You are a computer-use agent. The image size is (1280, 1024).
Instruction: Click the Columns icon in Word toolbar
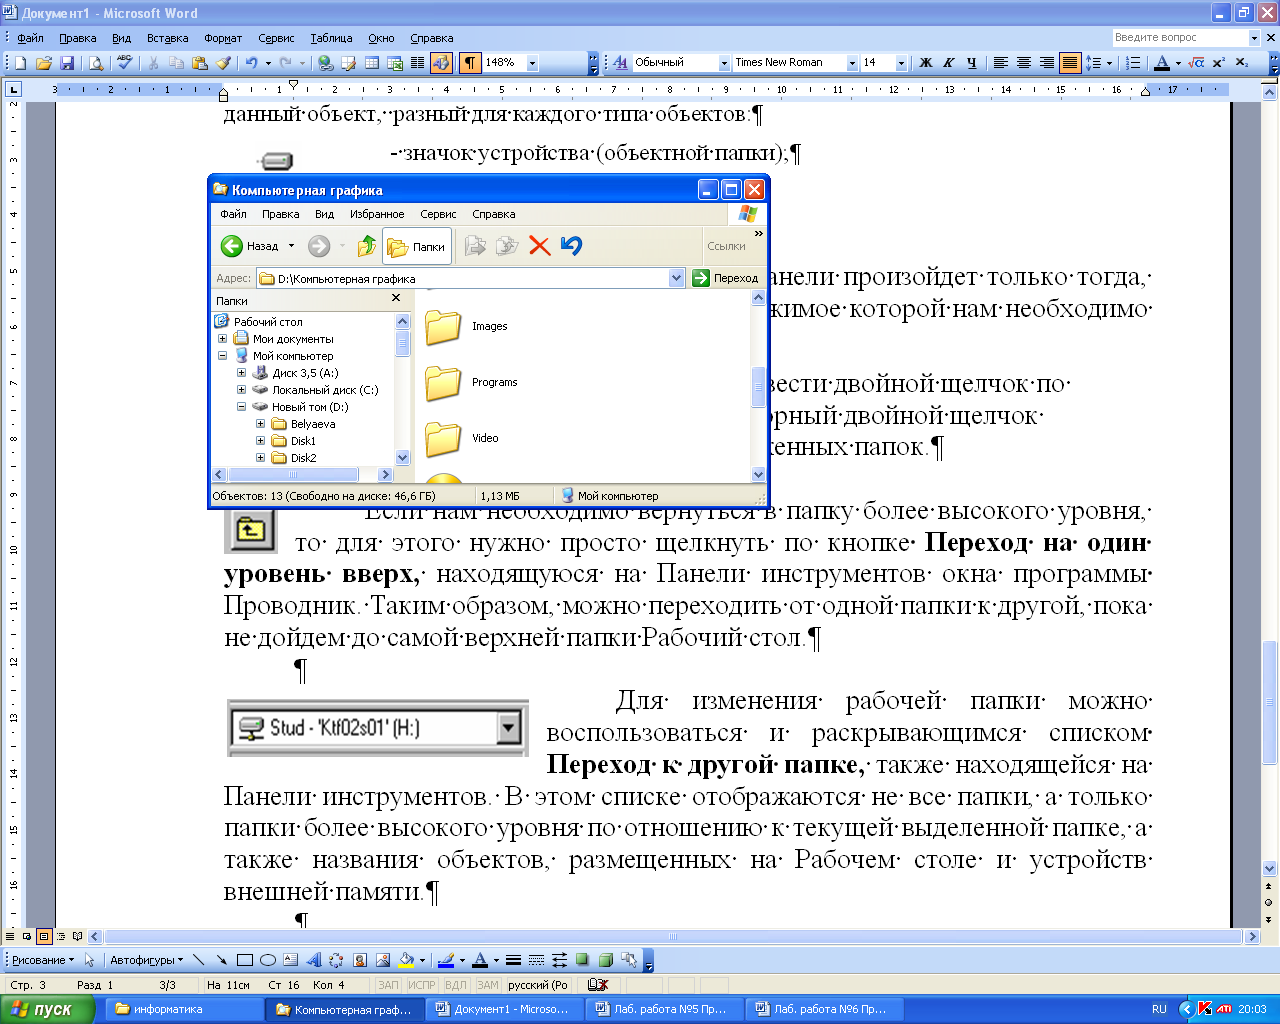418,63
